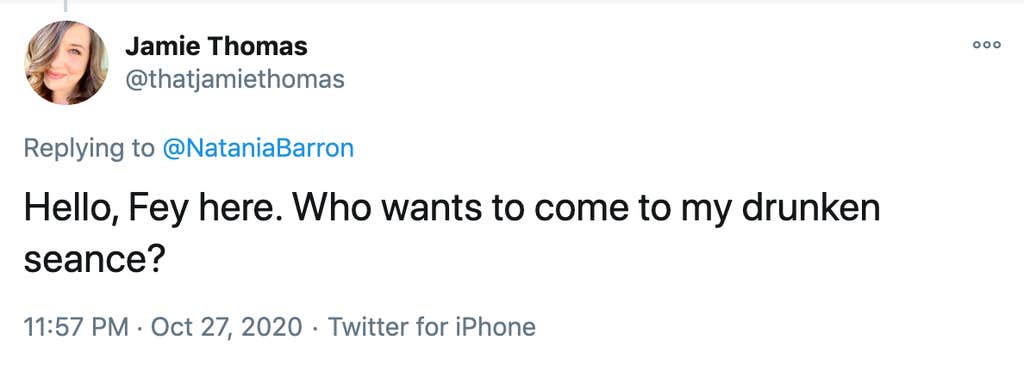This screenshot has width=1024, height=365.
Task: Click the word 'seance?' in tweet
Action: [93, 261]
